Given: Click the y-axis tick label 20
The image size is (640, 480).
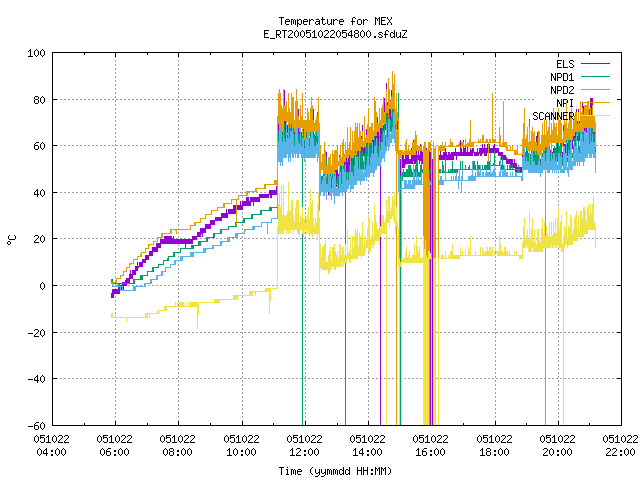Looking at the screenshot, I should 39,239.
